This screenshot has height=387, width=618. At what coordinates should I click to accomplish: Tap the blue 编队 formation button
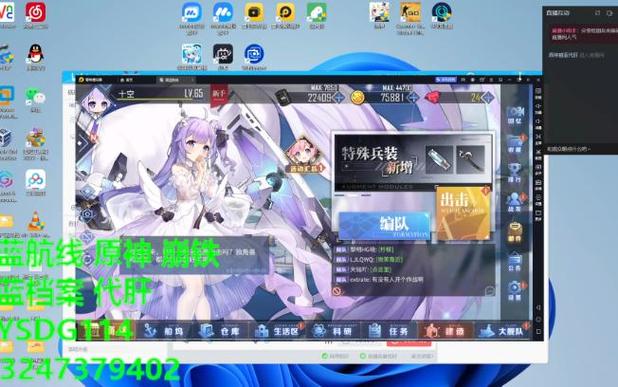384,225
